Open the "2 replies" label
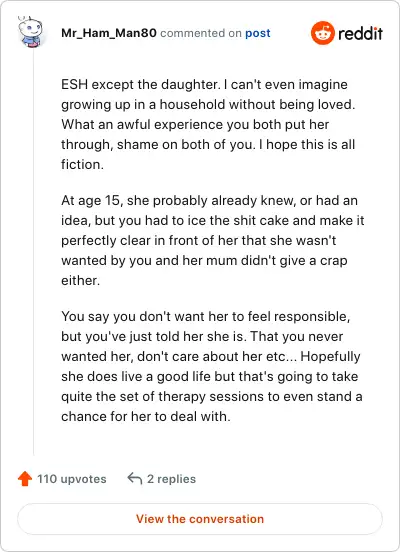This screenshot has height=552, width=400. pos(171,479)
